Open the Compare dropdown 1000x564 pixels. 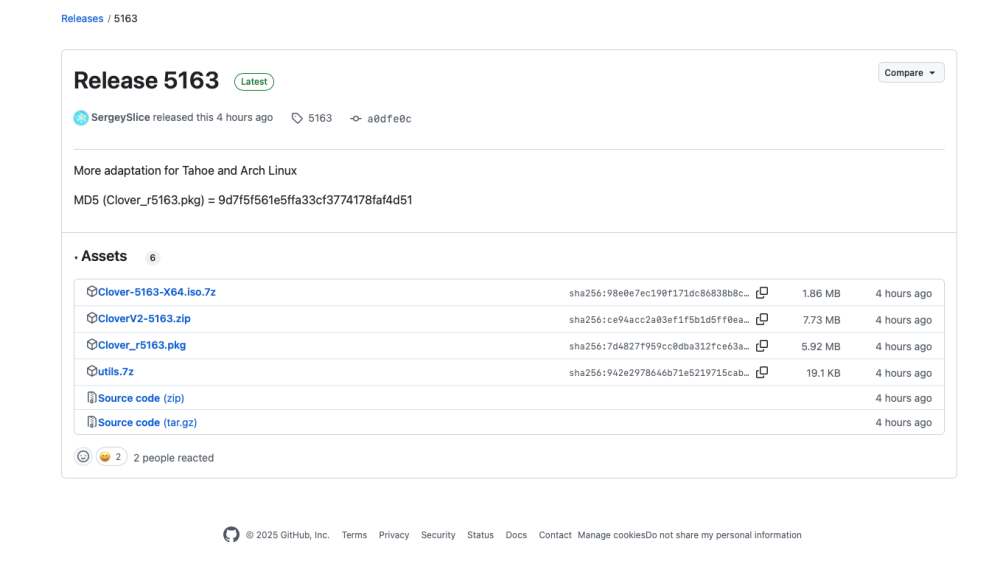pos(911,73)
